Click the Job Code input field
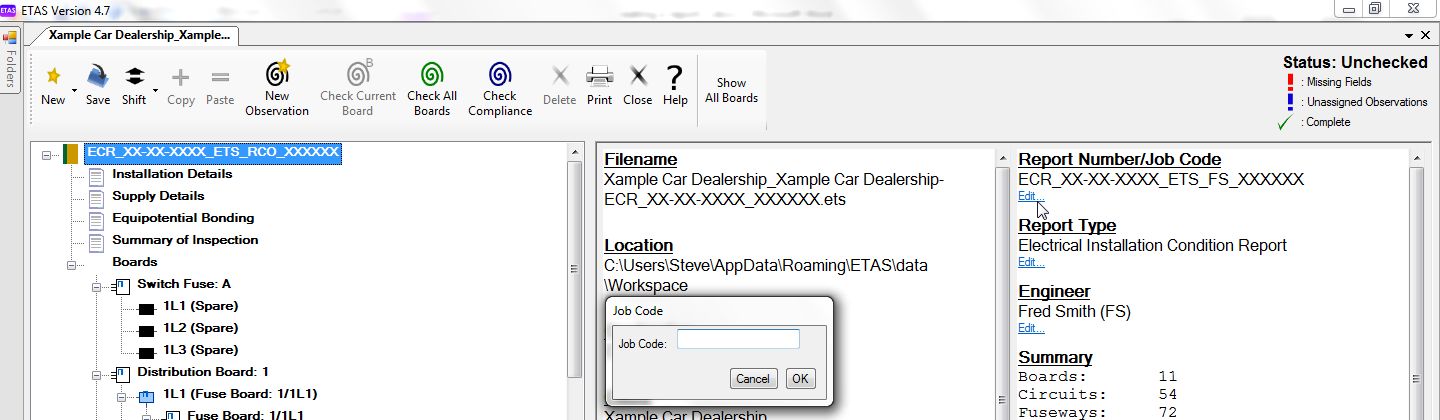Screen dimensions: 1440x420 click(x=738, y=339)
